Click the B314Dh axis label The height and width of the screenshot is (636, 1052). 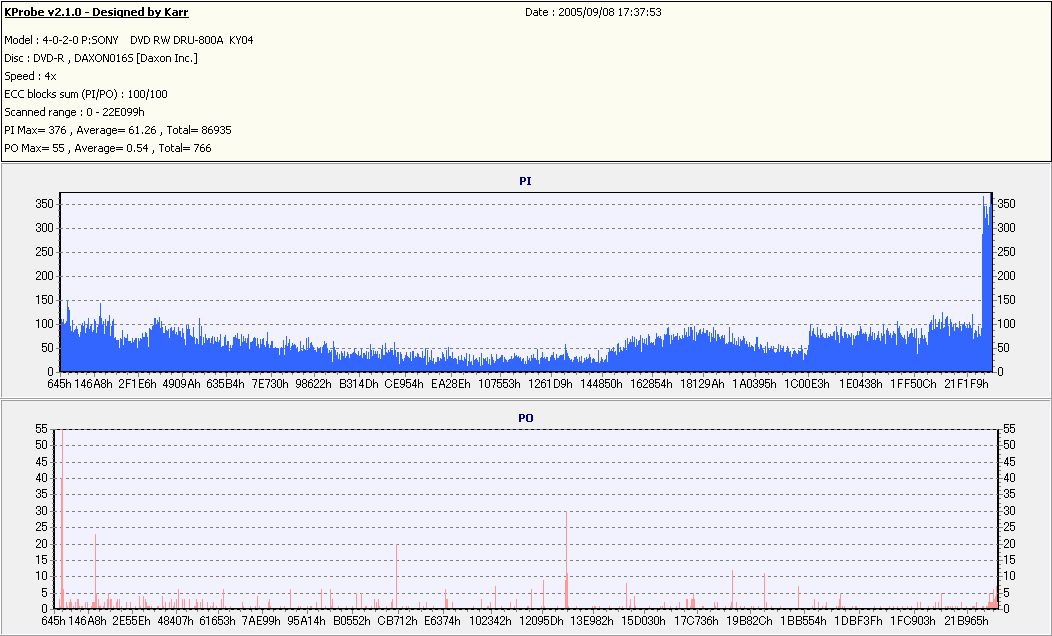click(359, 384)
